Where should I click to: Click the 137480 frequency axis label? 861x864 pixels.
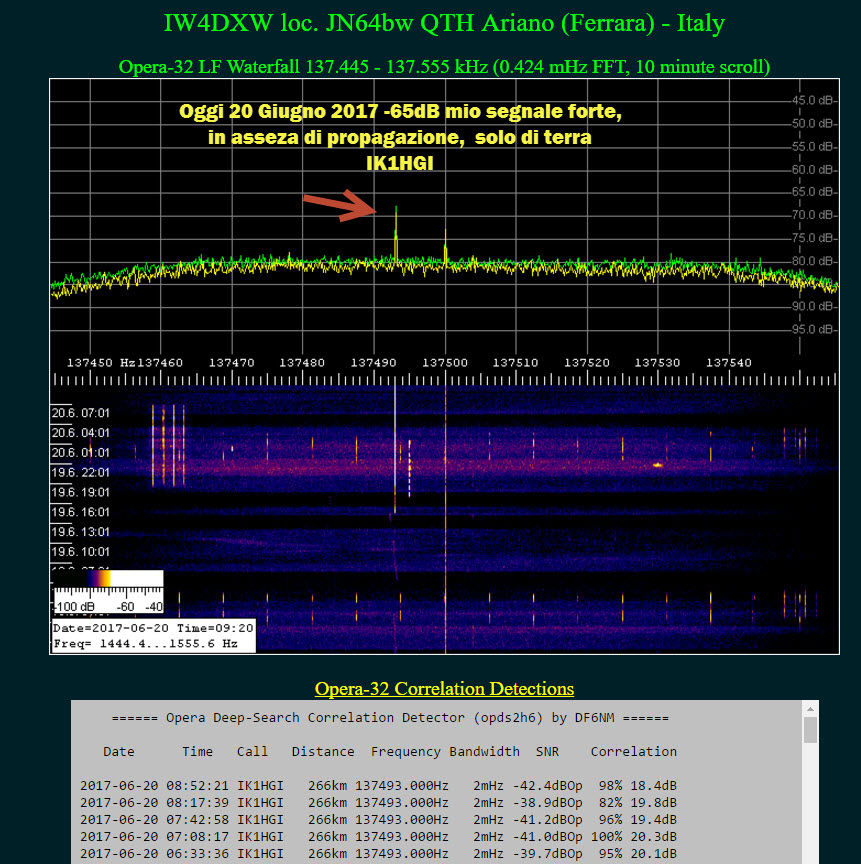click(x=302, y=363)
